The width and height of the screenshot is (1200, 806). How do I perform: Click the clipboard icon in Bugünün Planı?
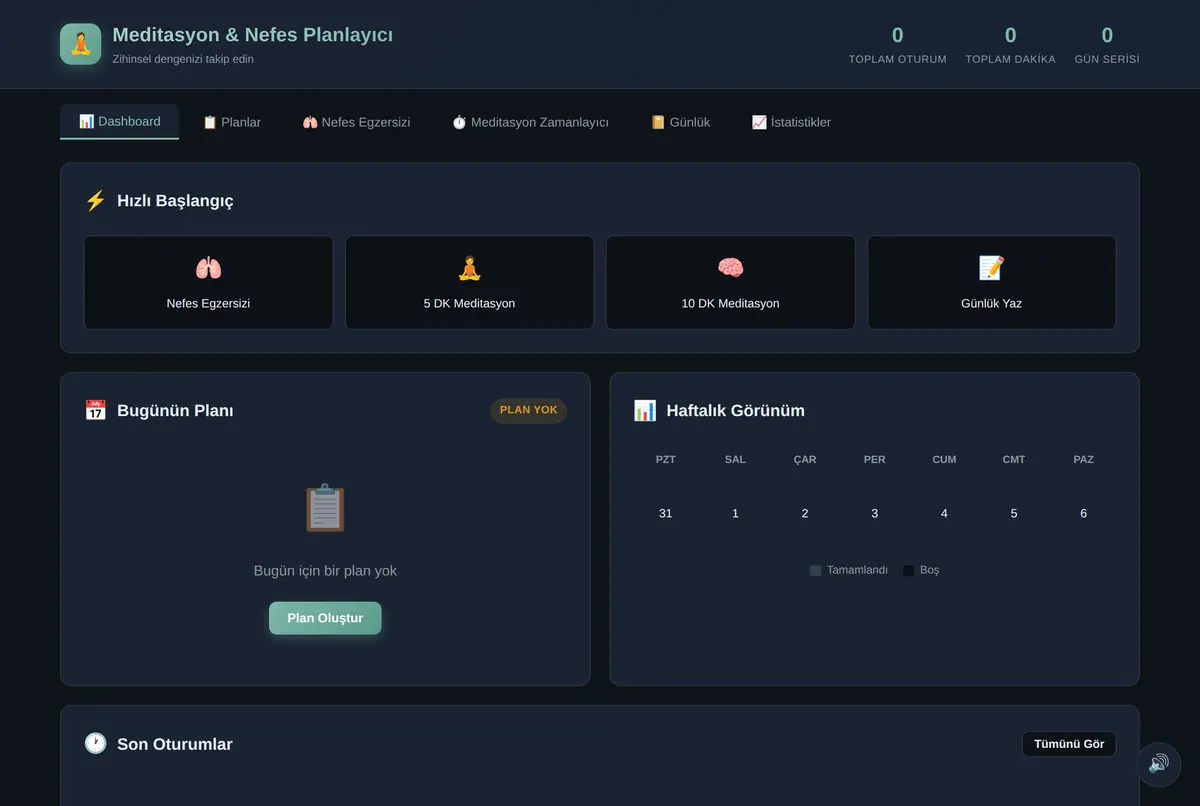(325, 508)
